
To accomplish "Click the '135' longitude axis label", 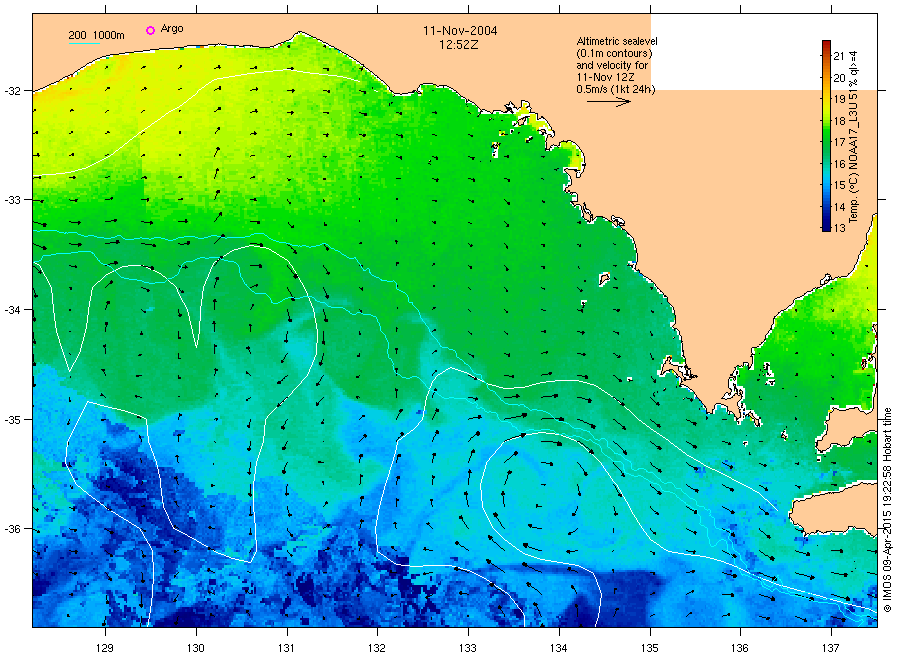I will [650, 648].
